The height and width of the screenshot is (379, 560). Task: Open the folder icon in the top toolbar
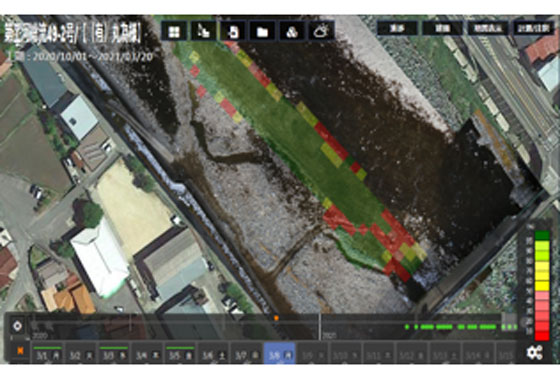click(x=262, y=31)
